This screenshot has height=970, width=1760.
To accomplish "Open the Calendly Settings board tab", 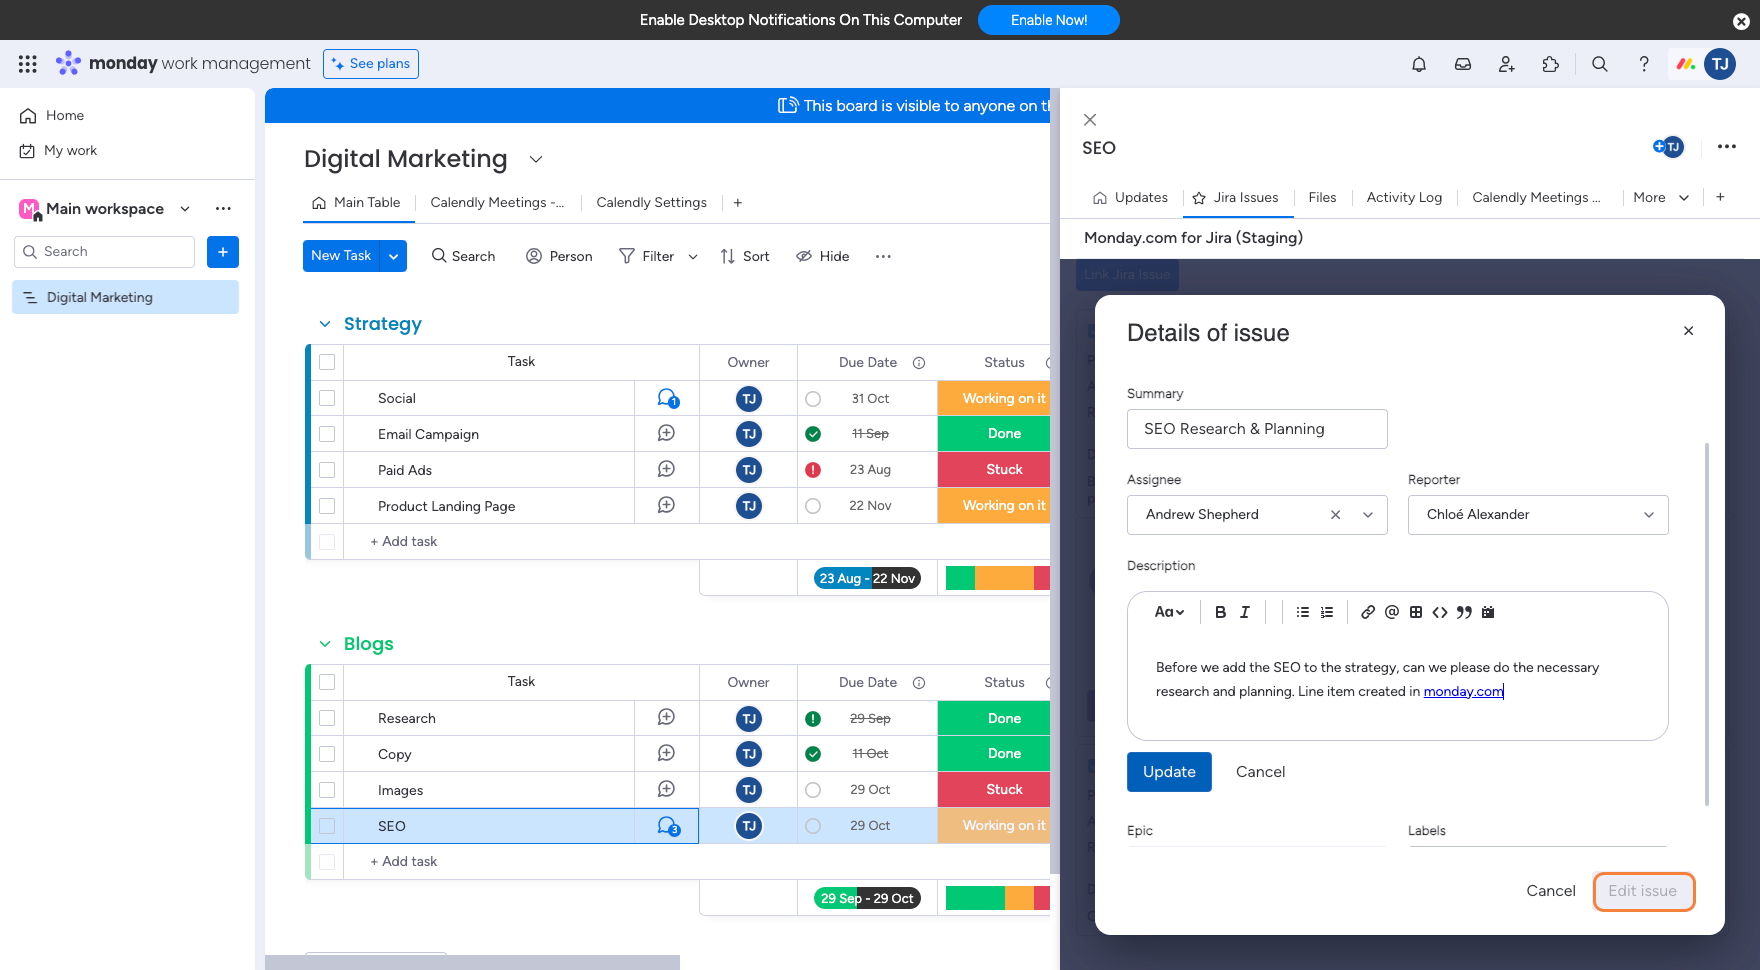I will click(x=651, y=202).
